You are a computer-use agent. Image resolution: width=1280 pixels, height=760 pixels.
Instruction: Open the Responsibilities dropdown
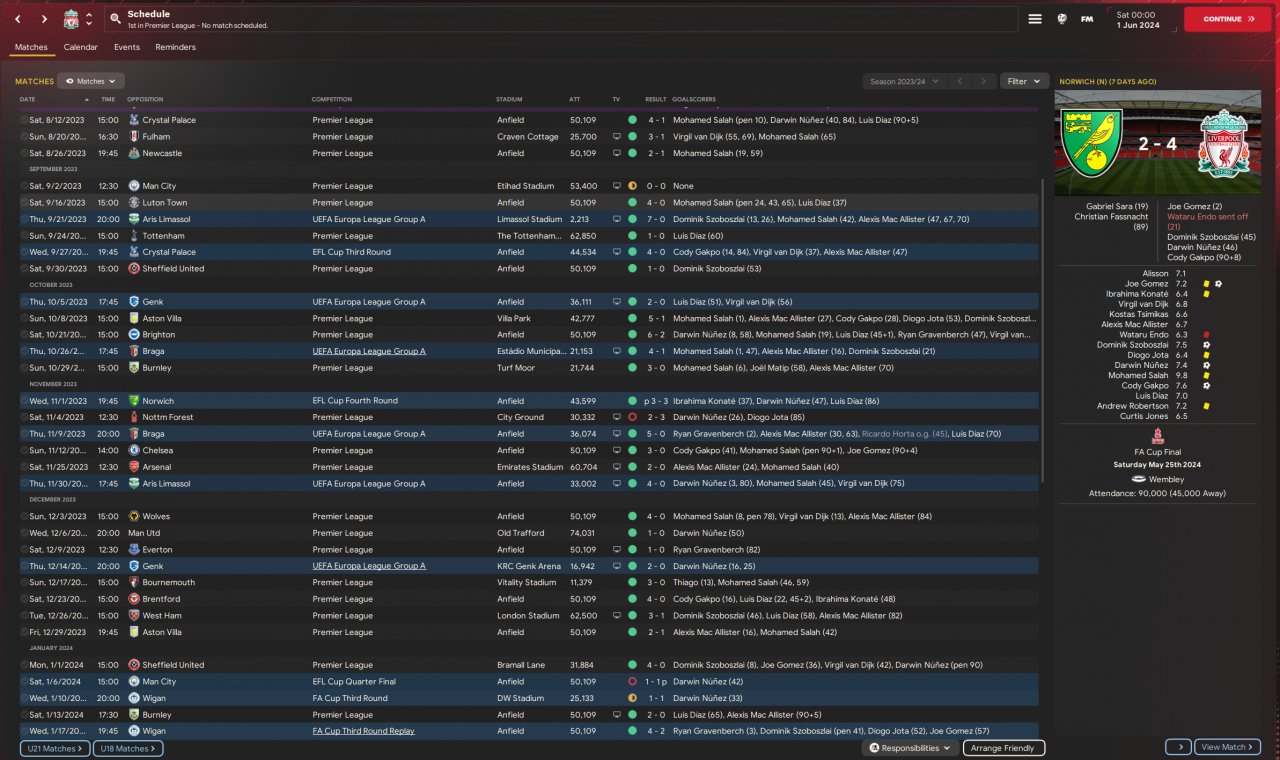910,748
